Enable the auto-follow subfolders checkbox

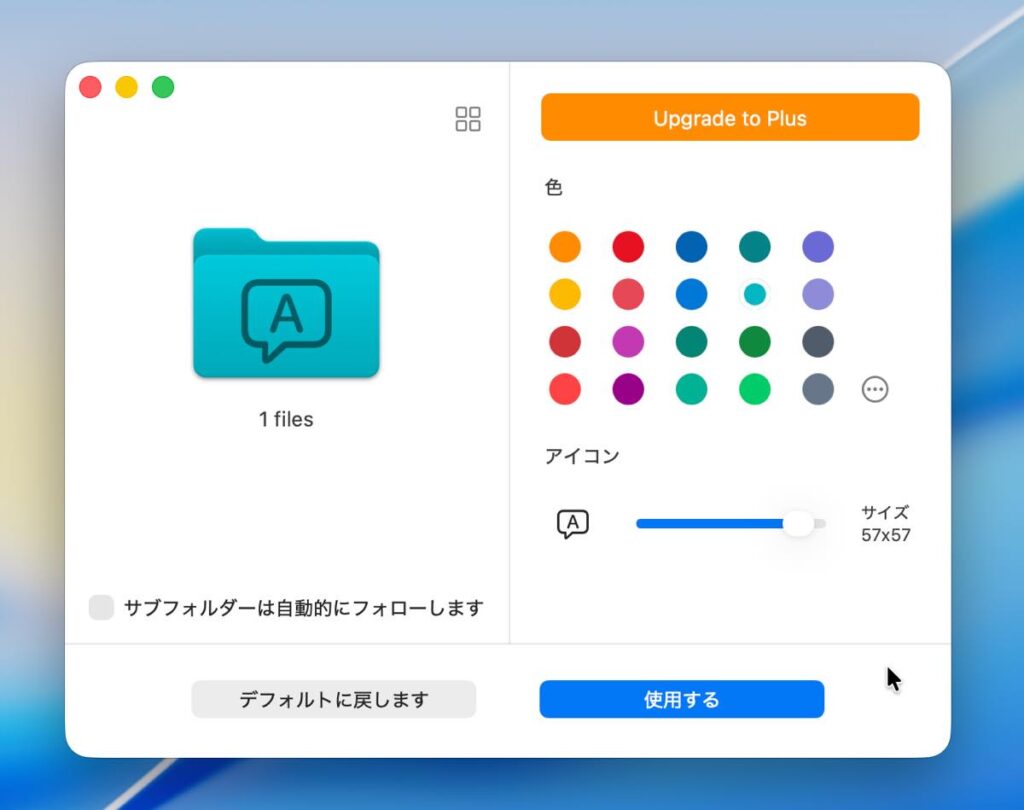102,607
